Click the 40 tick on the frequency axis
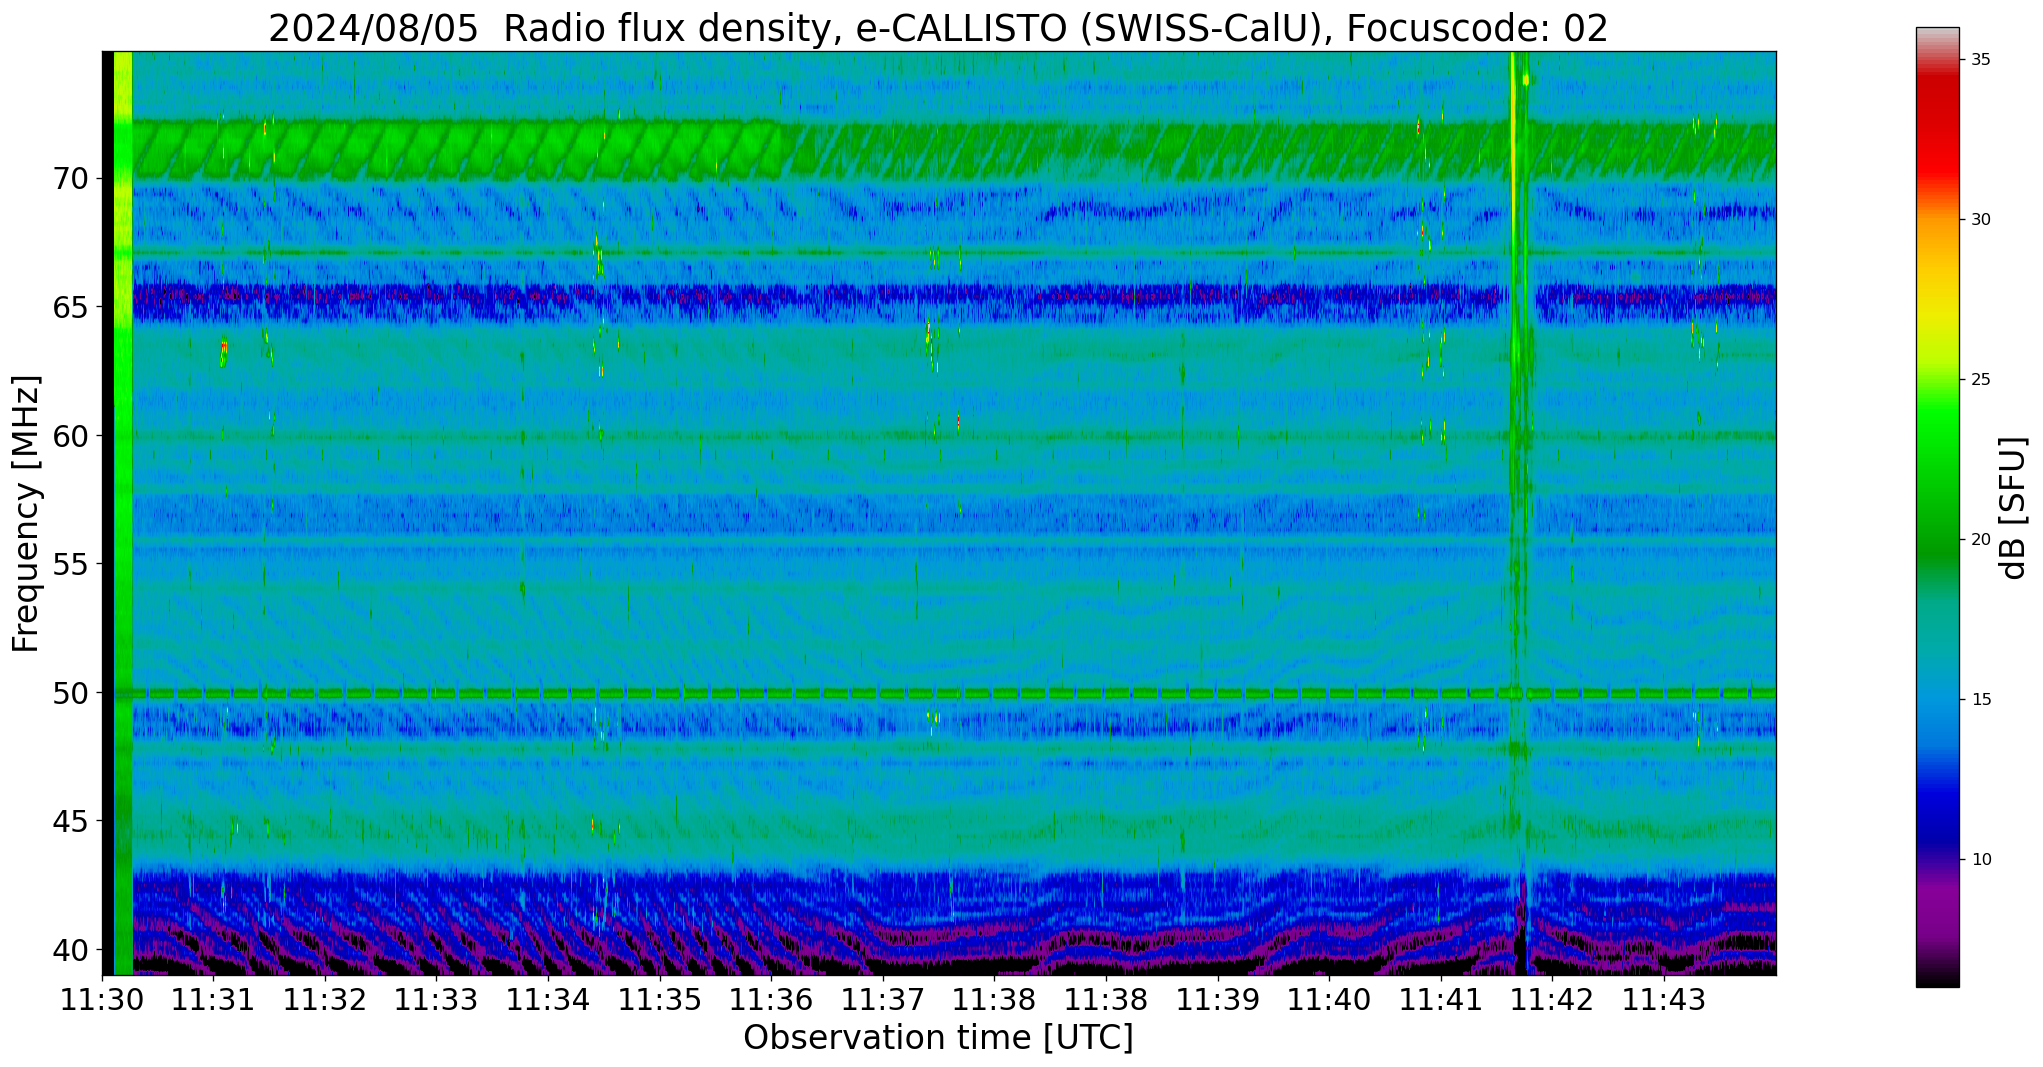This screenshot has width=2043, height=1067. (x=70, y=950)
